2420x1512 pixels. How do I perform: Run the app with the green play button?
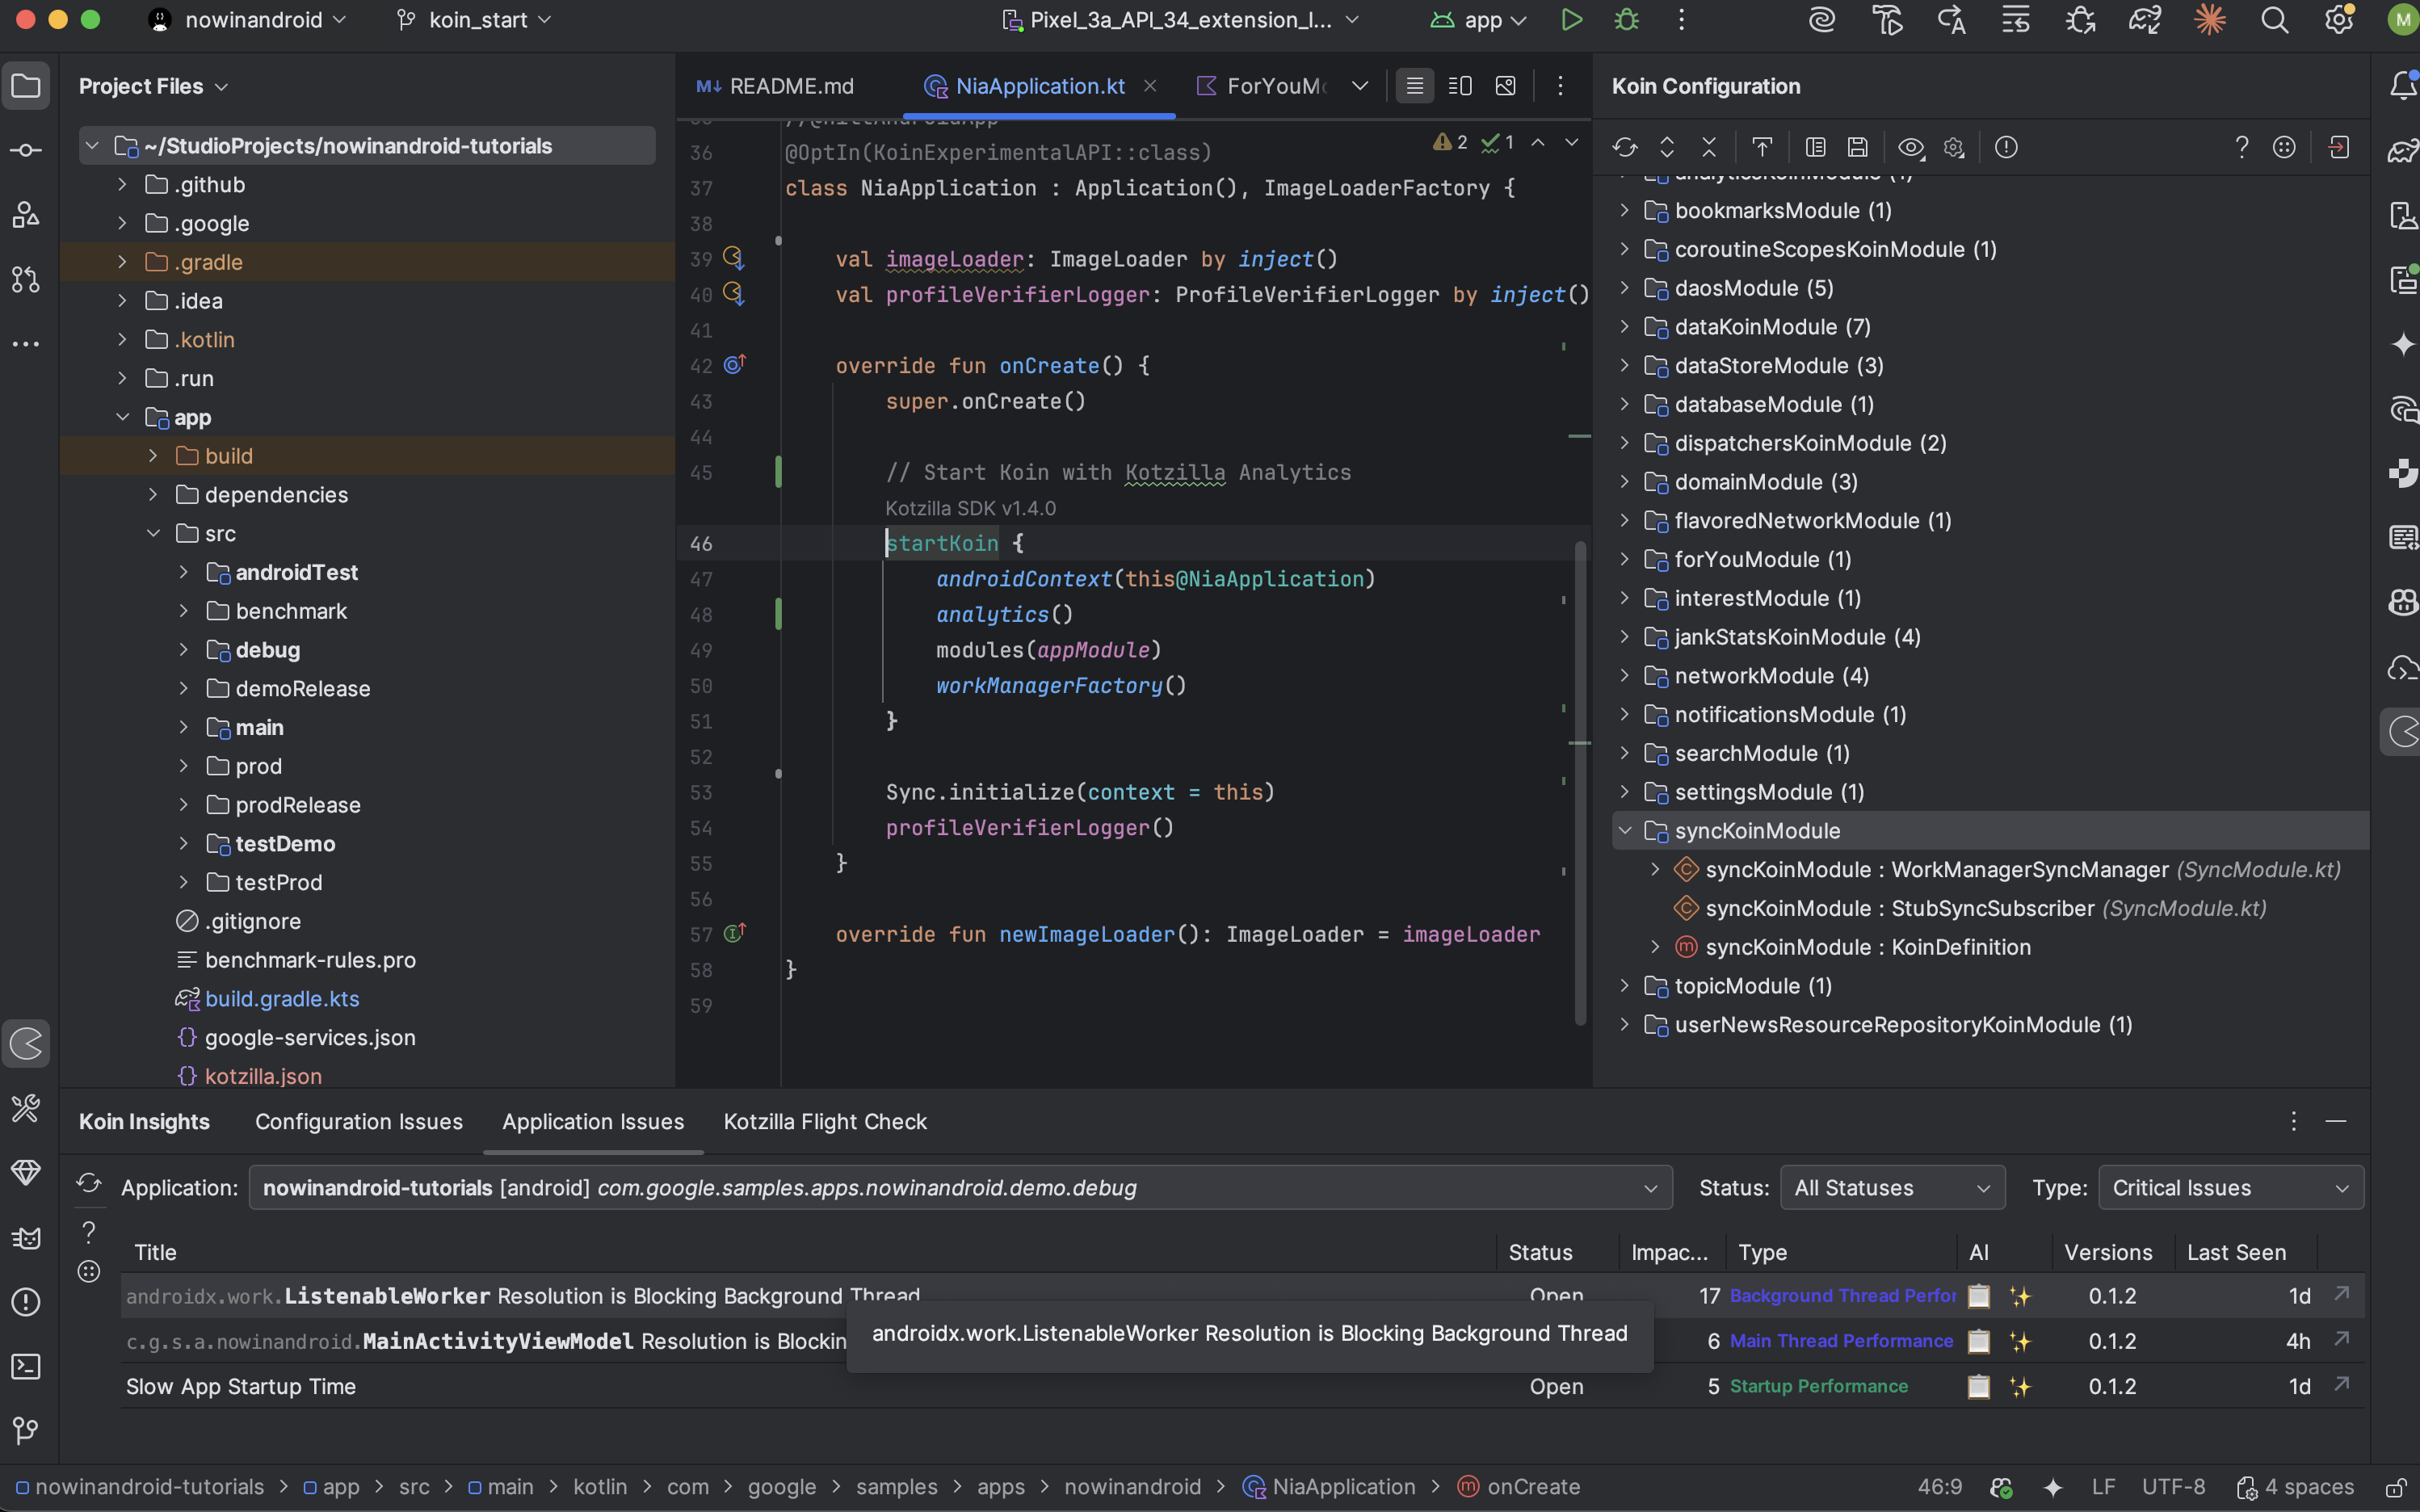(x=1571, y=20)
